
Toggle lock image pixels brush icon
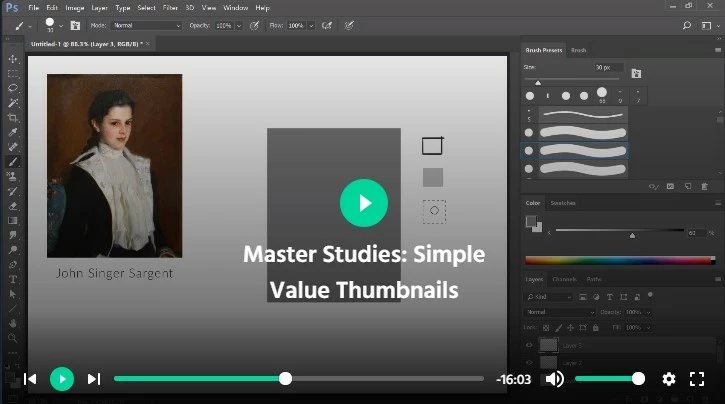click(x=559, y=328)
